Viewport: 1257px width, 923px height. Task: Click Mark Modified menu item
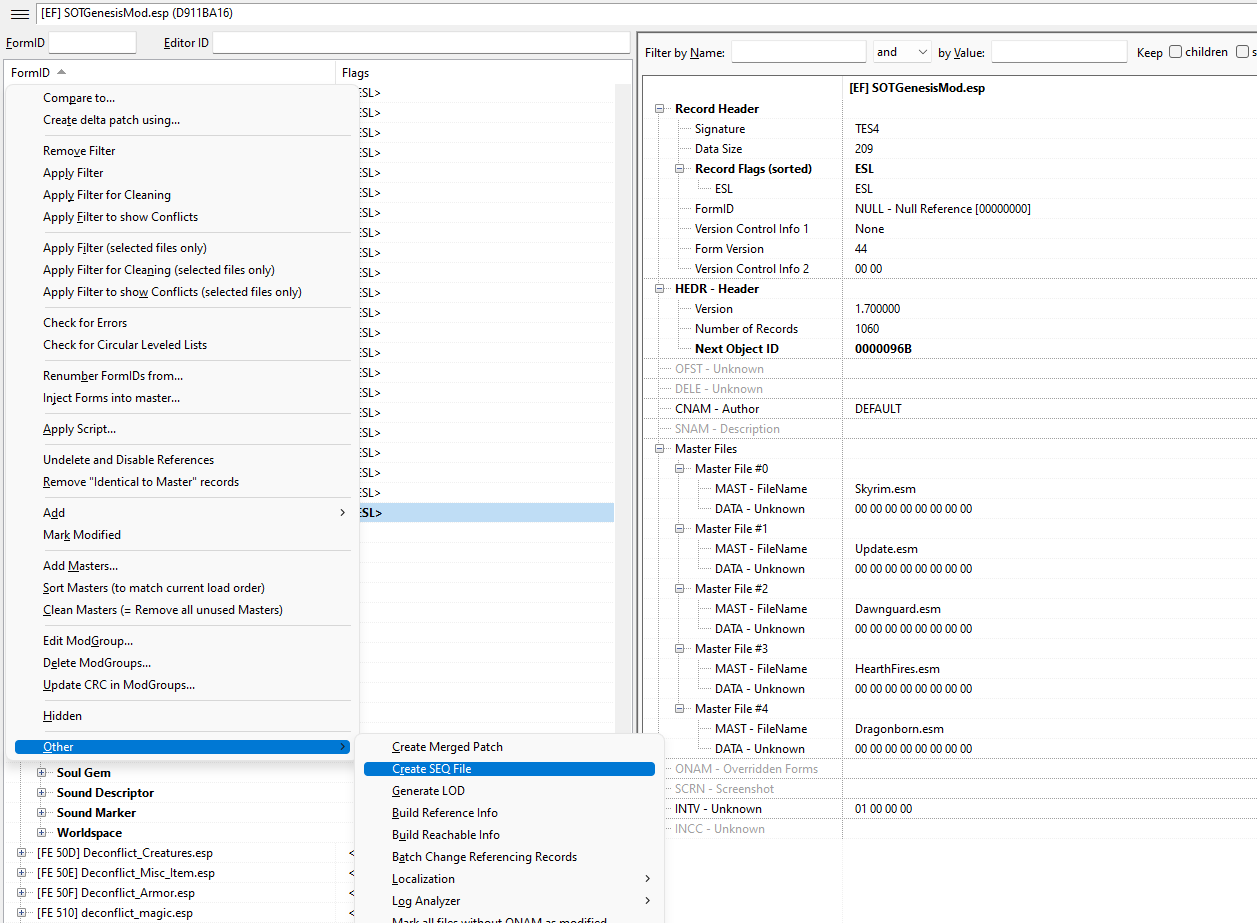183,535
